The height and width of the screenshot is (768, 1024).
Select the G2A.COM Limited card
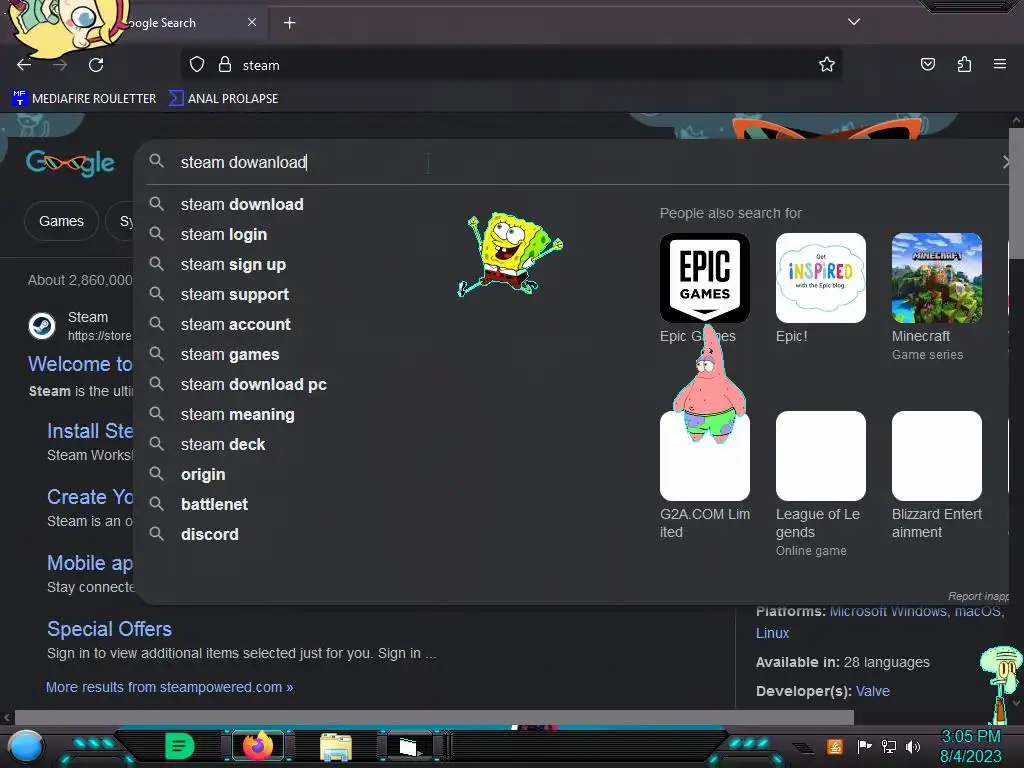705,475
